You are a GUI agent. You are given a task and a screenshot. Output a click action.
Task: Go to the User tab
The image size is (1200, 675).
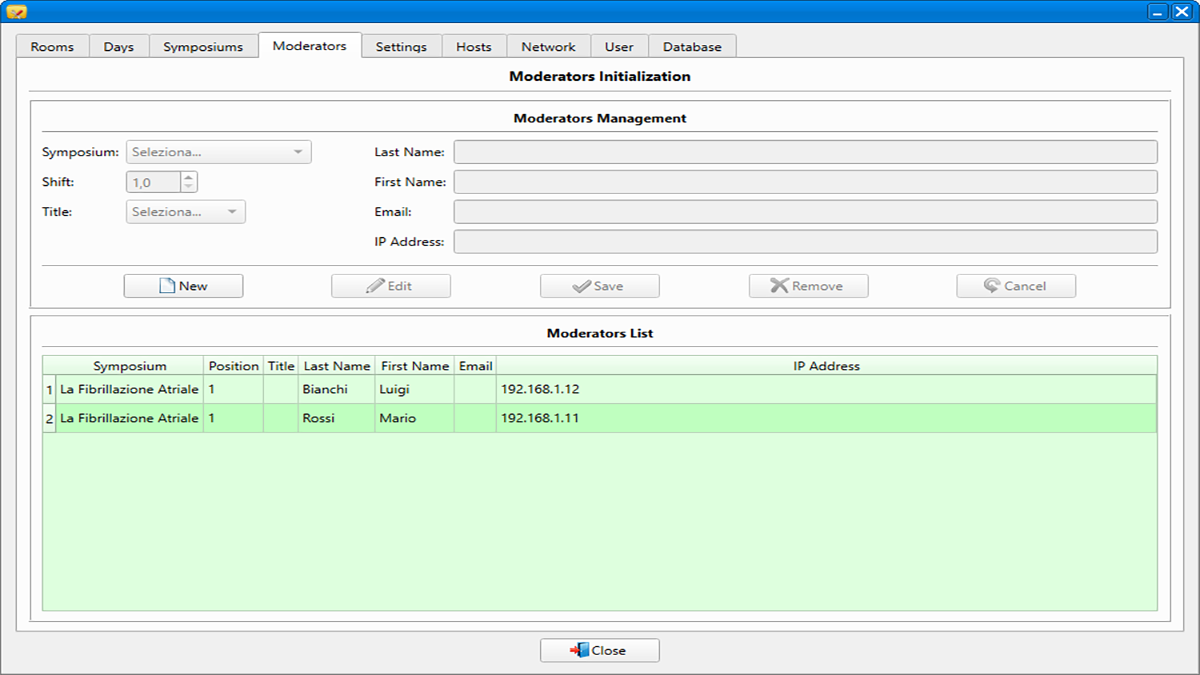pos(619,46)
